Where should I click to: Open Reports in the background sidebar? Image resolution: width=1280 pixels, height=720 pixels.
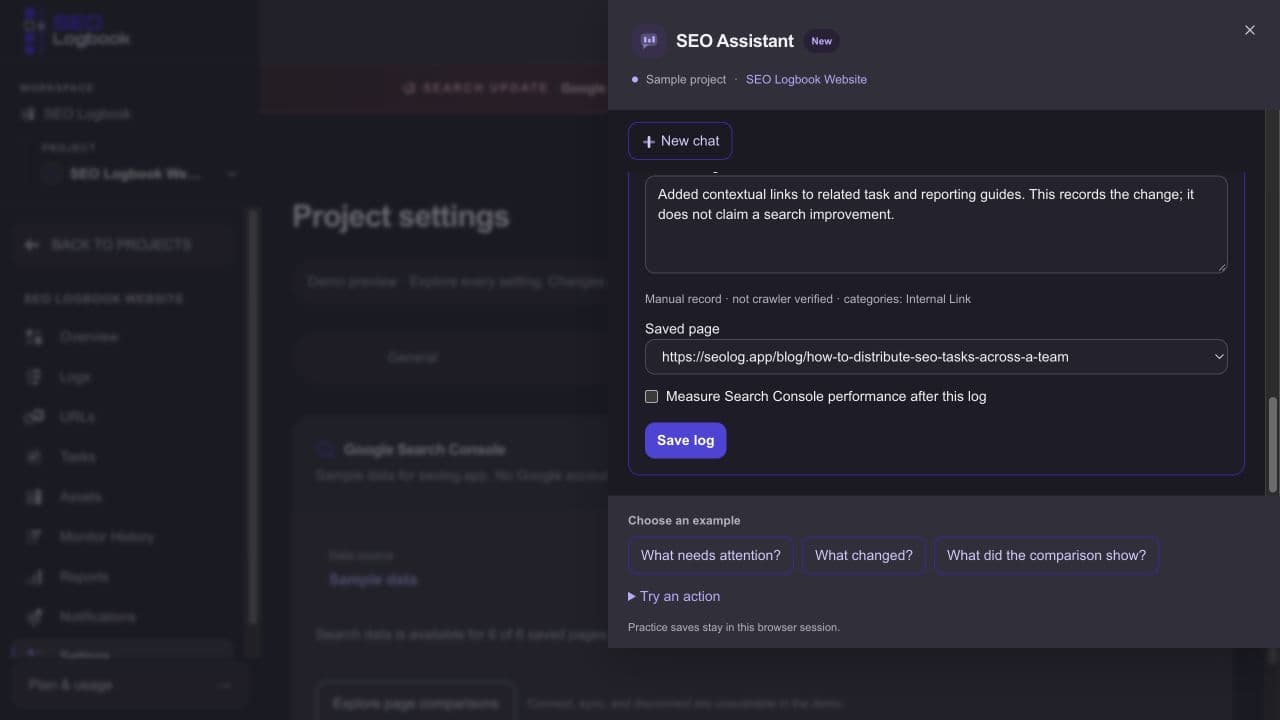(84, 577)
